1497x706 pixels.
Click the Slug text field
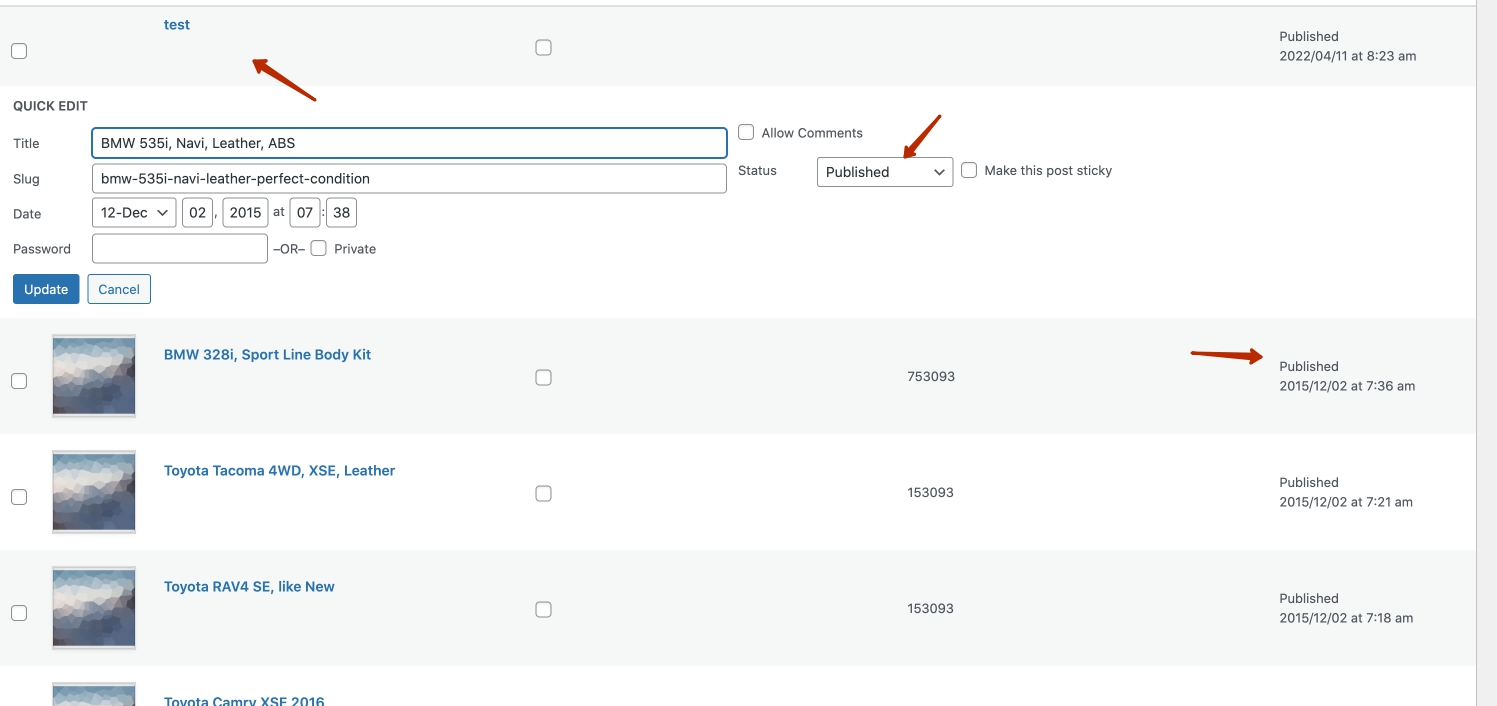pos(408,179)
